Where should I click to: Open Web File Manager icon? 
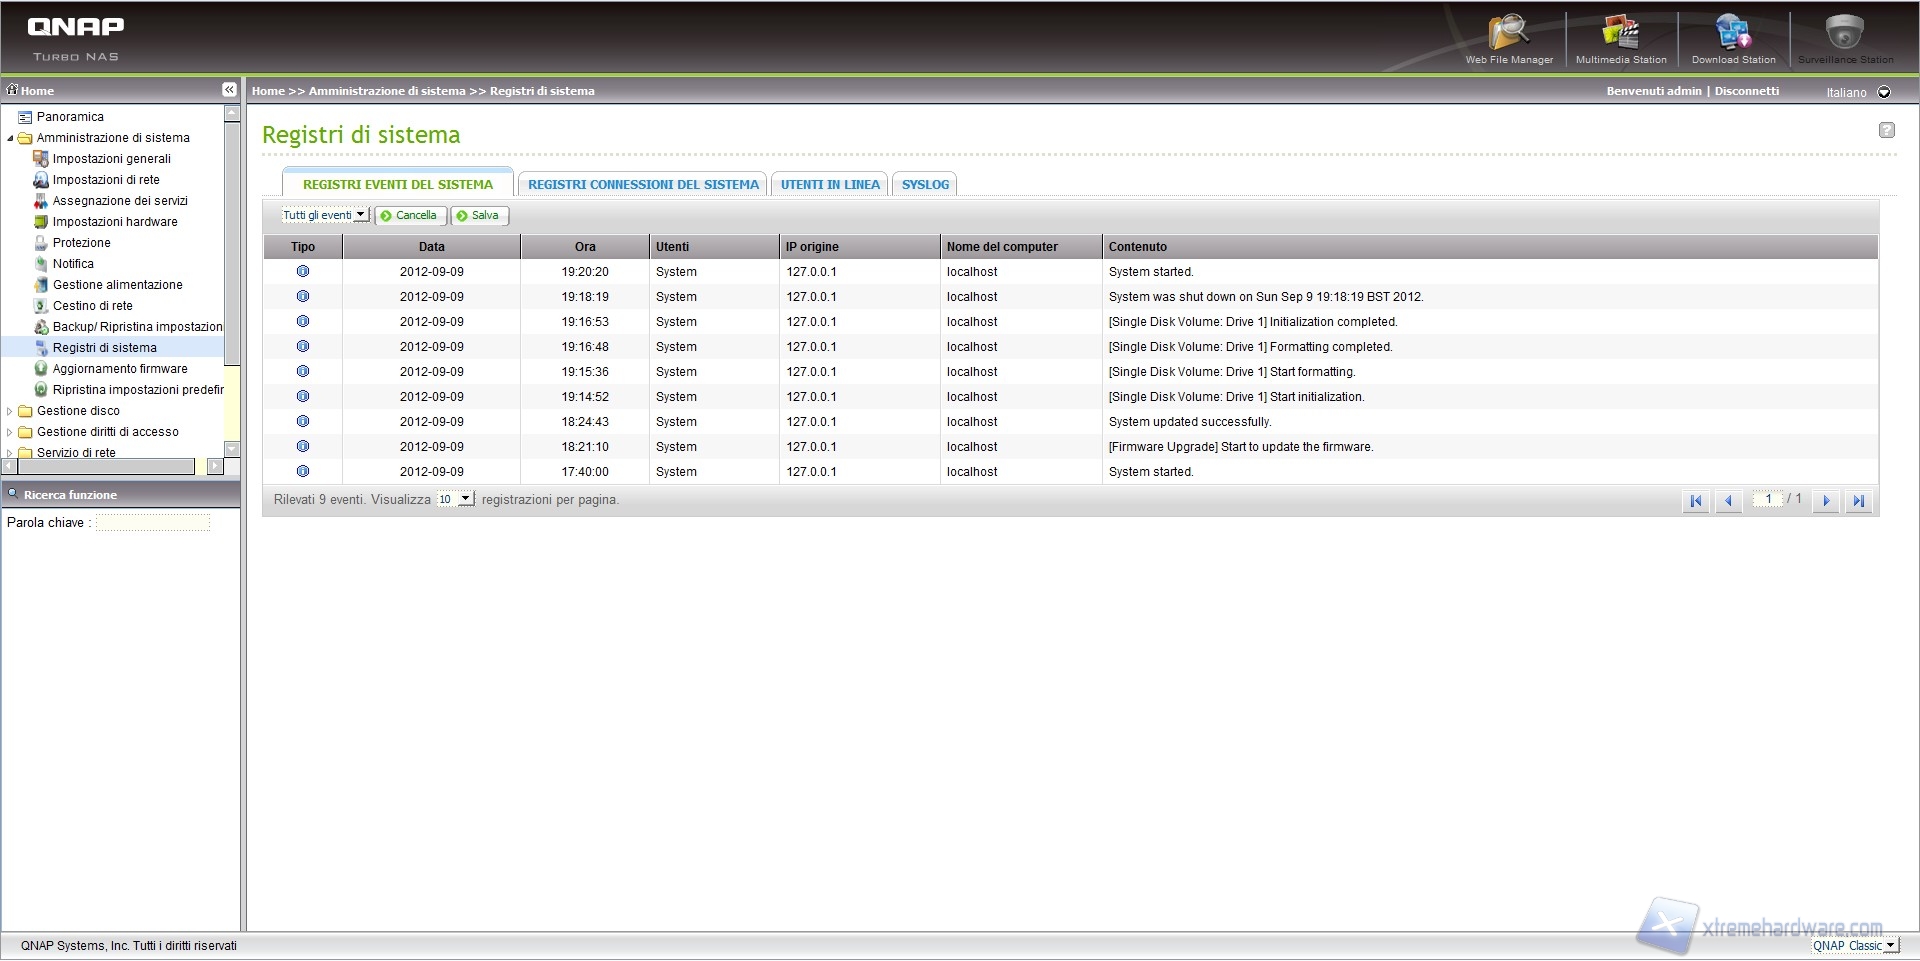[1508, 36]
